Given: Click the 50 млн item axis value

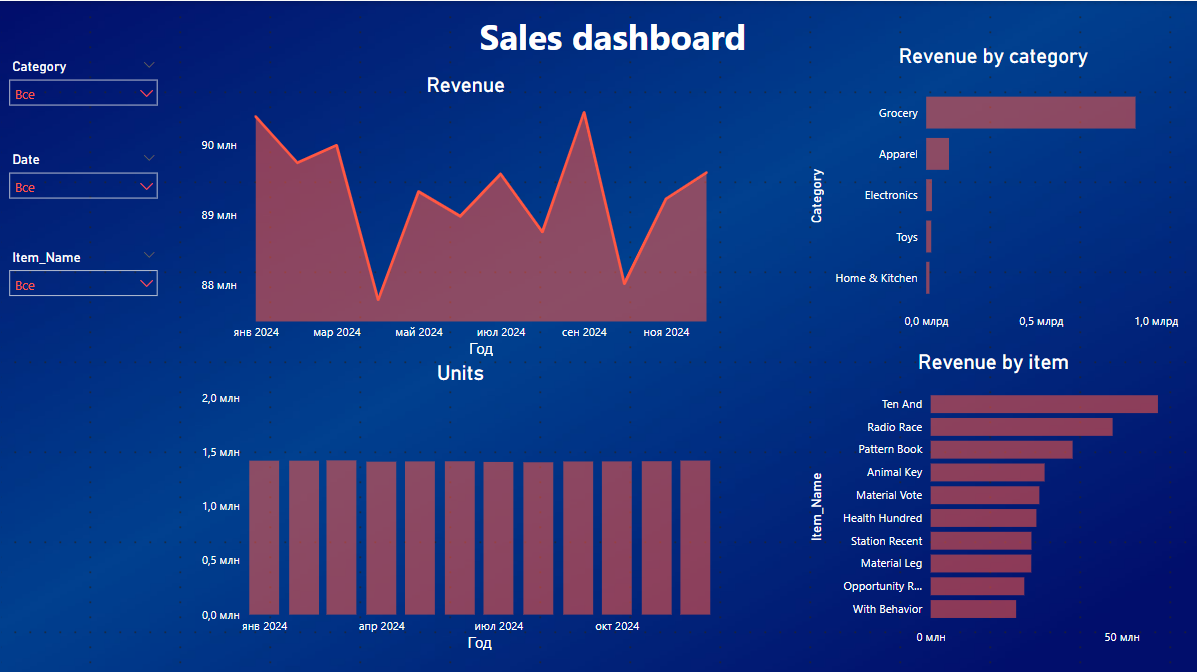Looking at the screenshot, I should (x=1121, y=637).
